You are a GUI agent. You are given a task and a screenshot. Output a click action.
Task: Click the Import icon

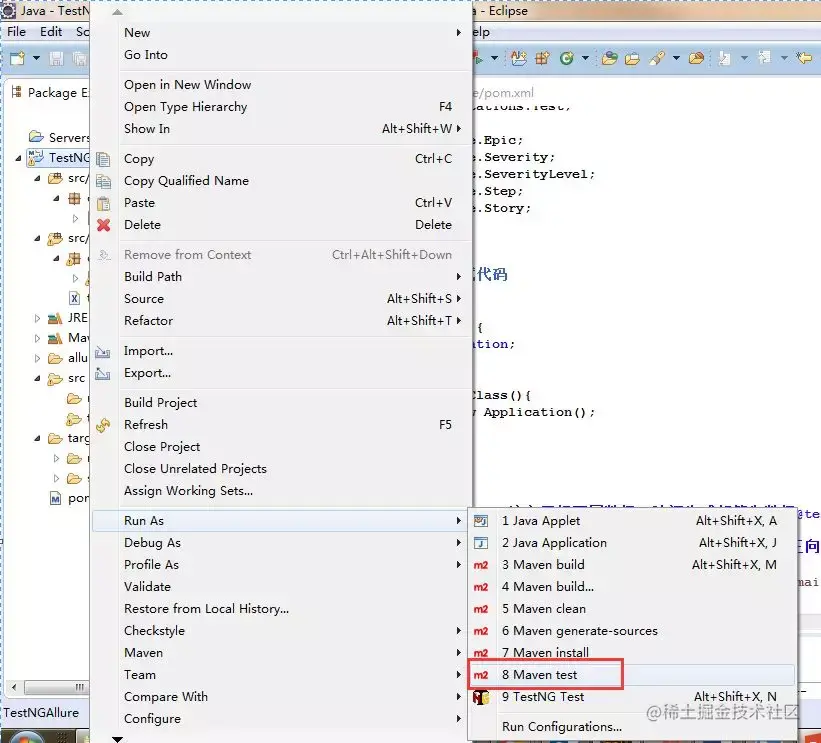click(103, 352)
